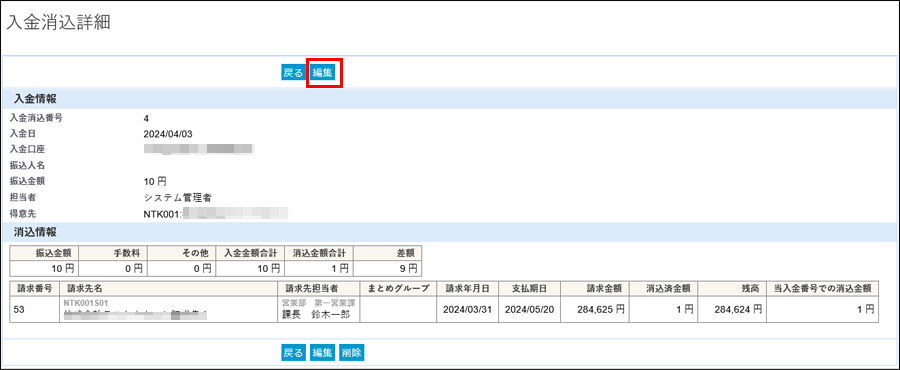Click the top 戻る button
Viewport: 900px width, 370px height.
293,73
